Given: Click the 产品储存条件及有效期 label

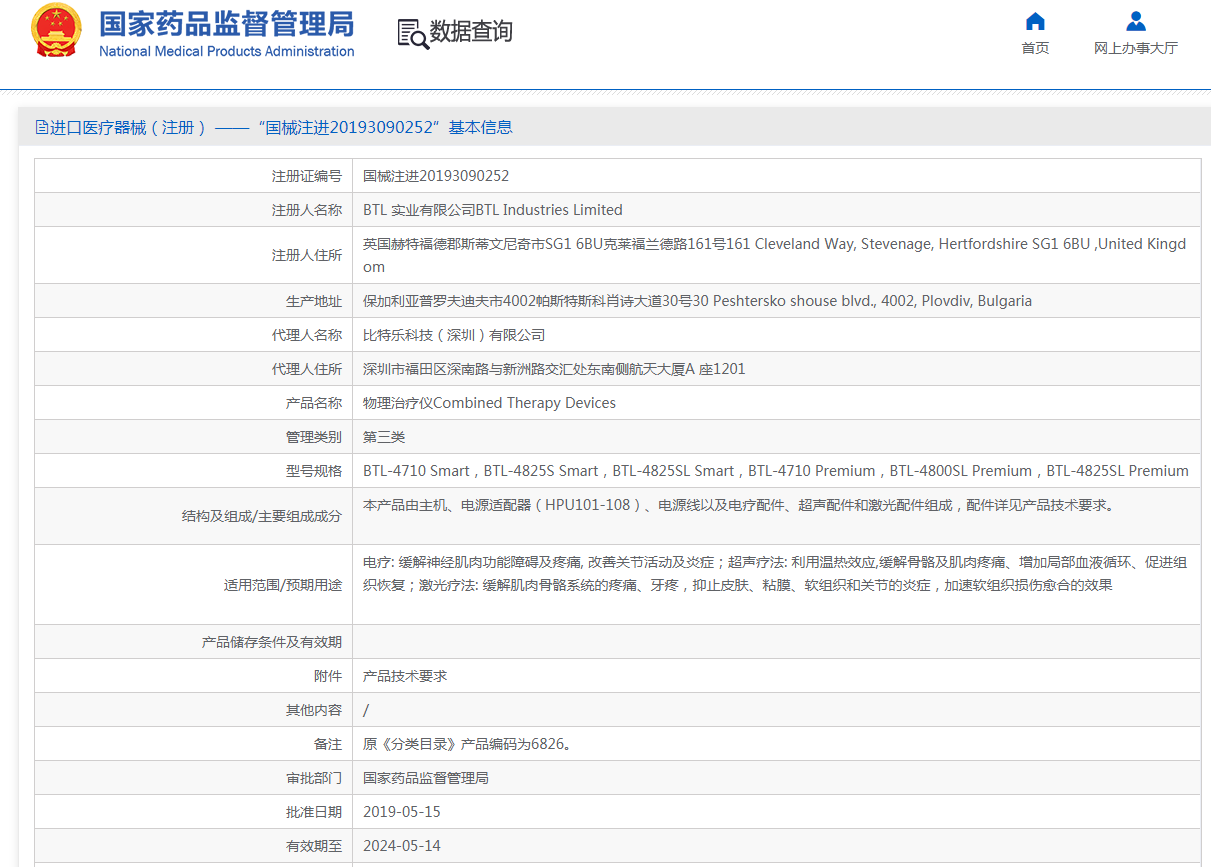Looking at the screenshot, I should [272, 642].
